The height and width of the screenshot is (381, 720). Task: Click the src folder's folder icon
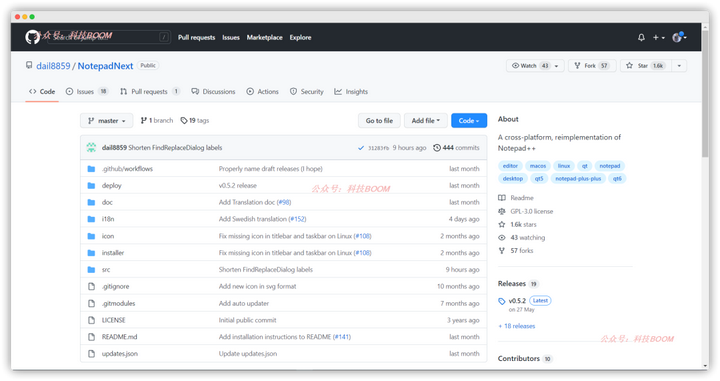[91, 270]
